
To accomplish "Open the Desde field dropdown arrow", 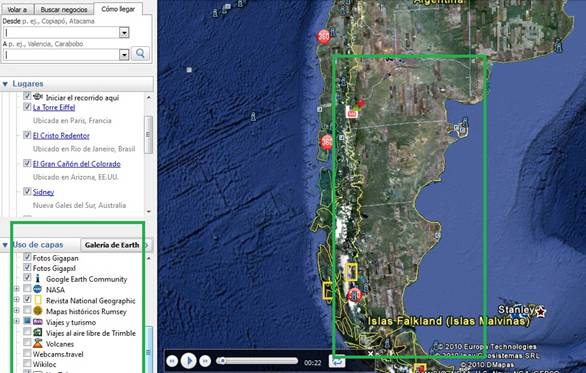I will coord(124,33).
